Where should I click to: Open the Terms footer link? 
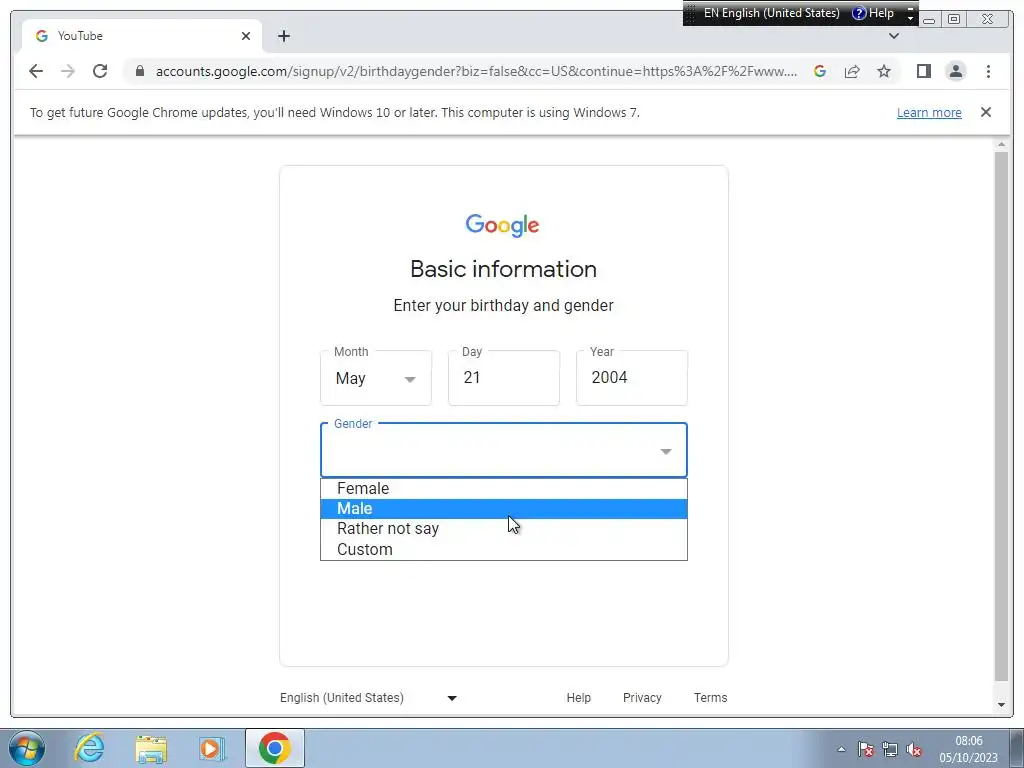(711, 697)
